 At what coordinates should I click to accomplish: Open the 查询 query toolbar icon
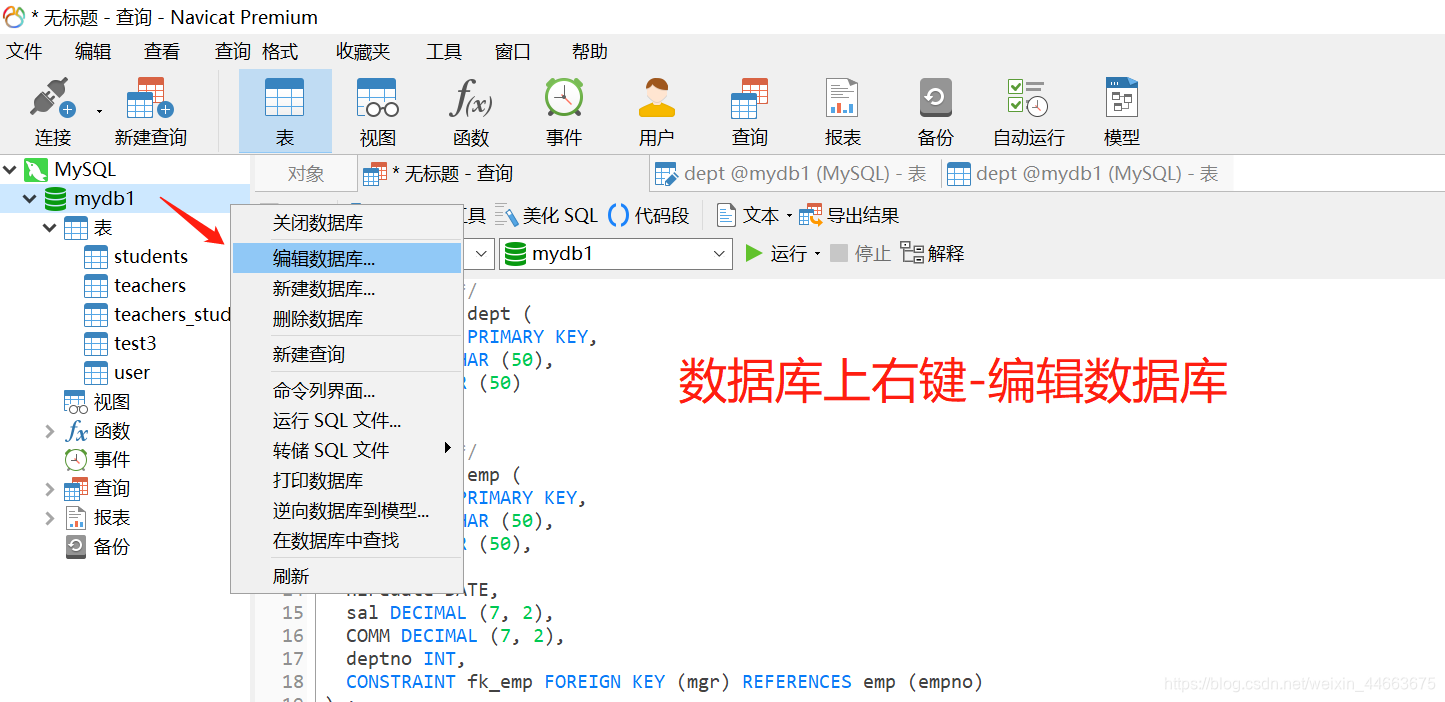coord(749,111)
